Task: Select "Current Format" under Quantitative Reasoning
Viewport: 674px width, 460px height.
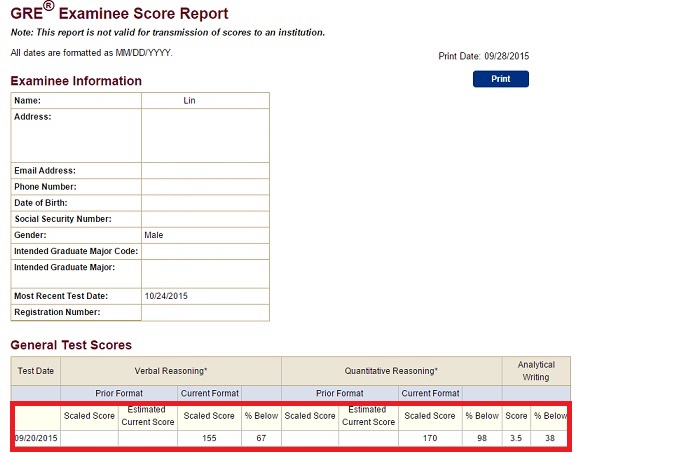Action: click(x=430, y=393)
